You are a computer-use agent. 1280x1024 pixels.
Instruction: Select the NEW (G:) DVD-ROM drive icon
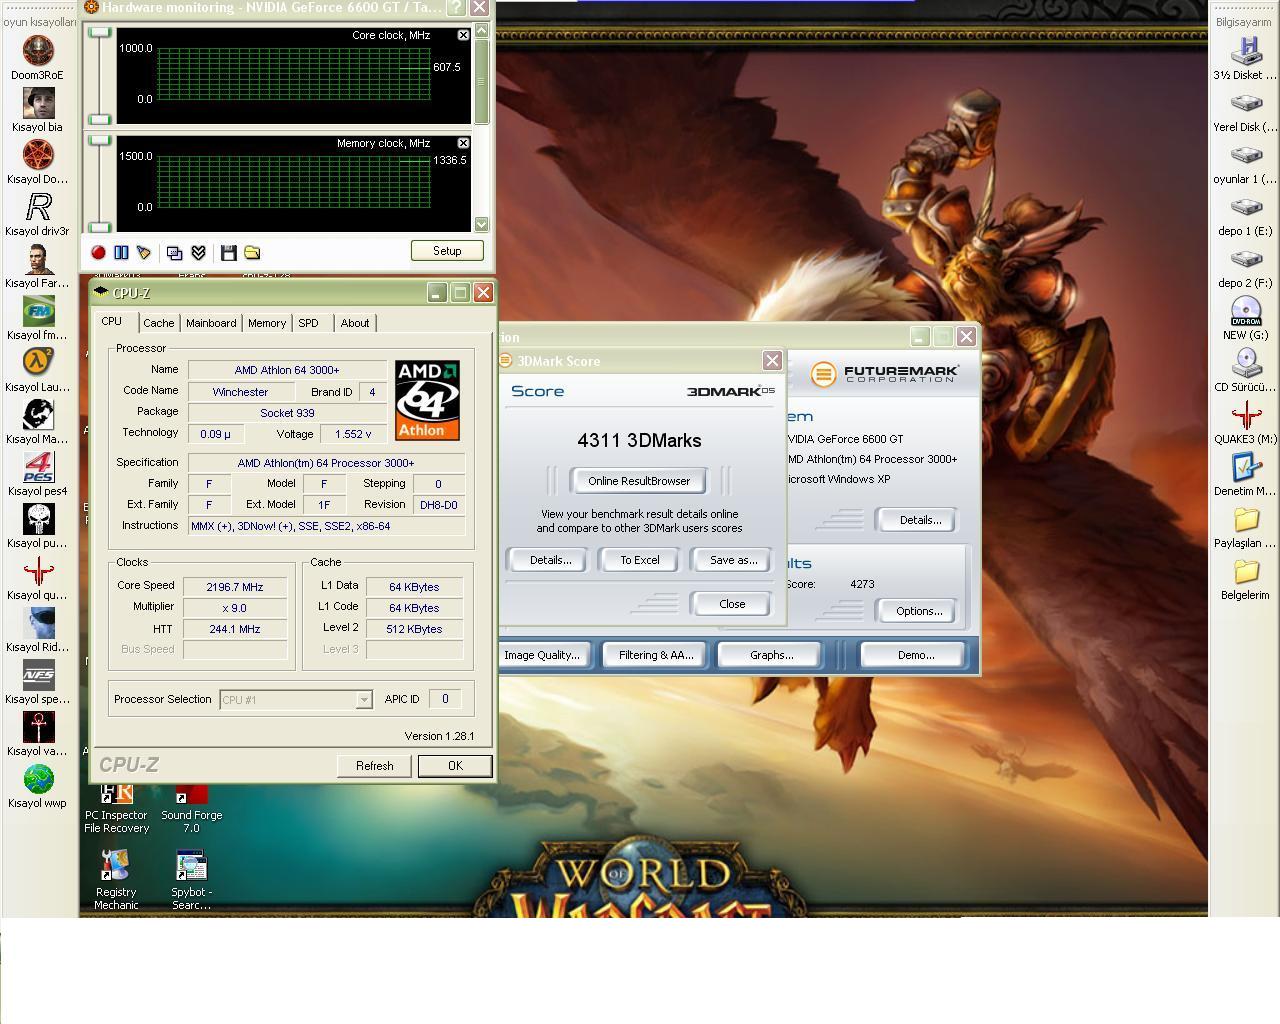[x=1245, y=318]
